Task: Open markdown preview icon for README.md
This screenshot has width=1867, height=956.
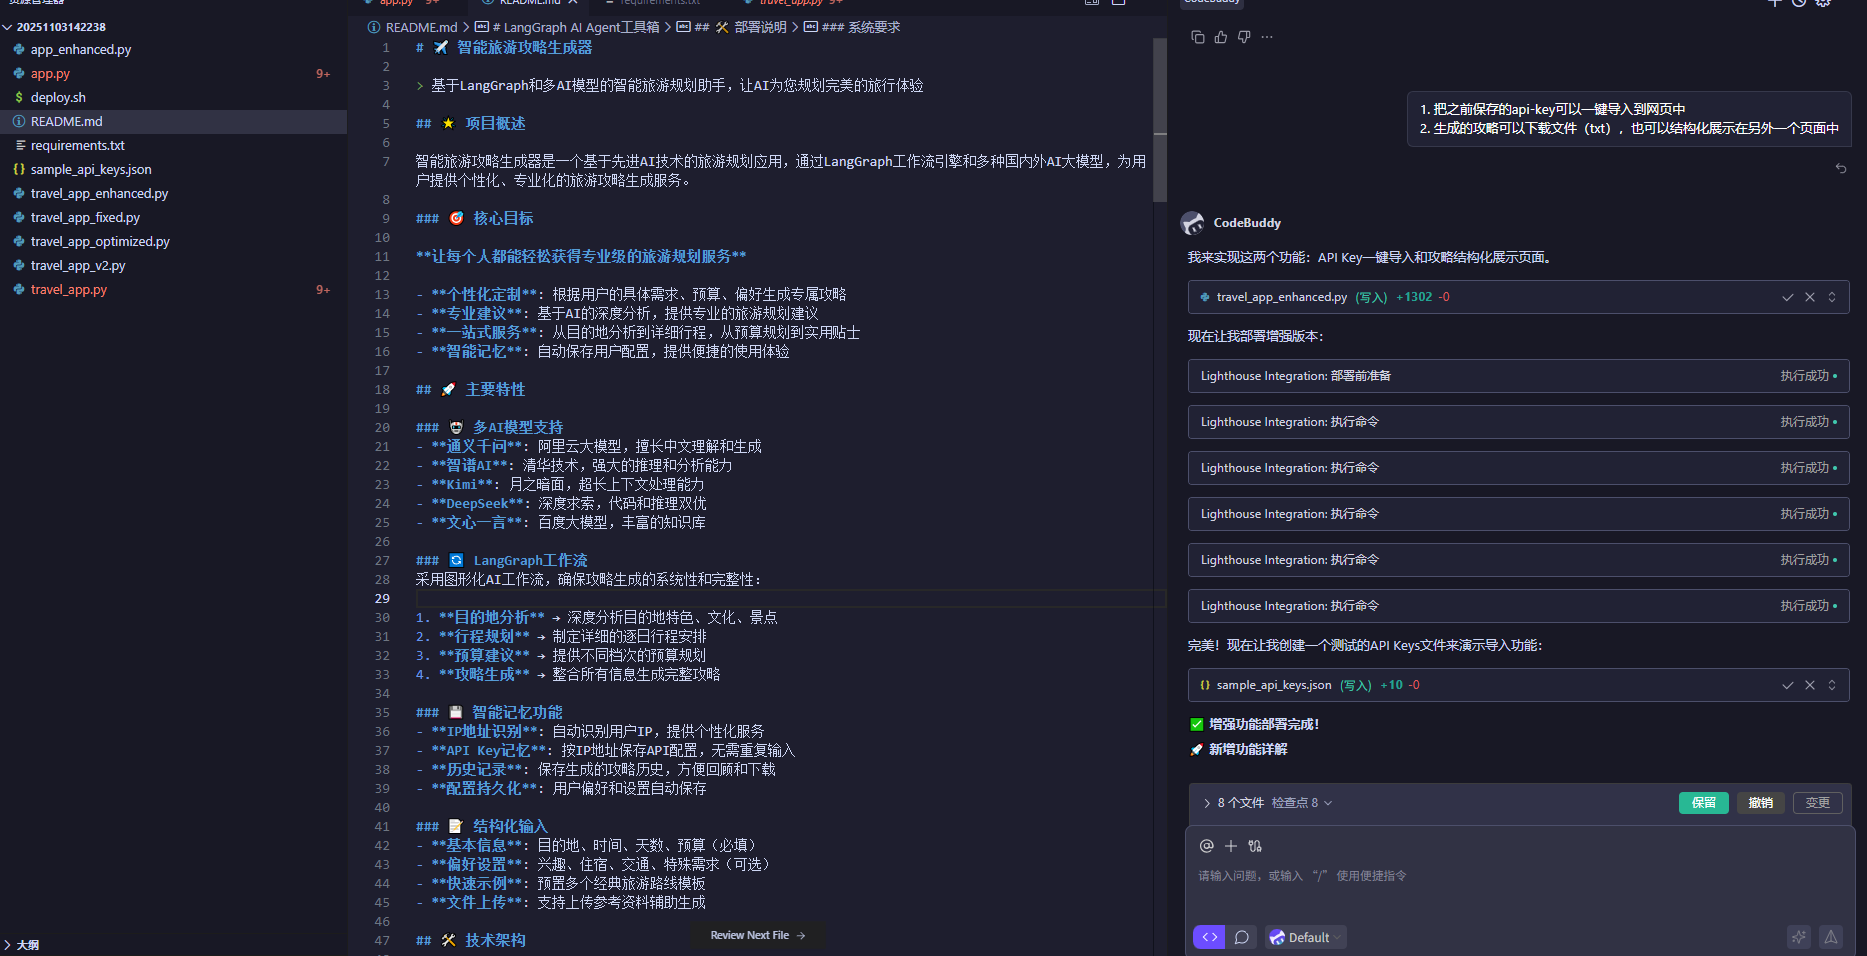Action: [x=1092, y=4]
